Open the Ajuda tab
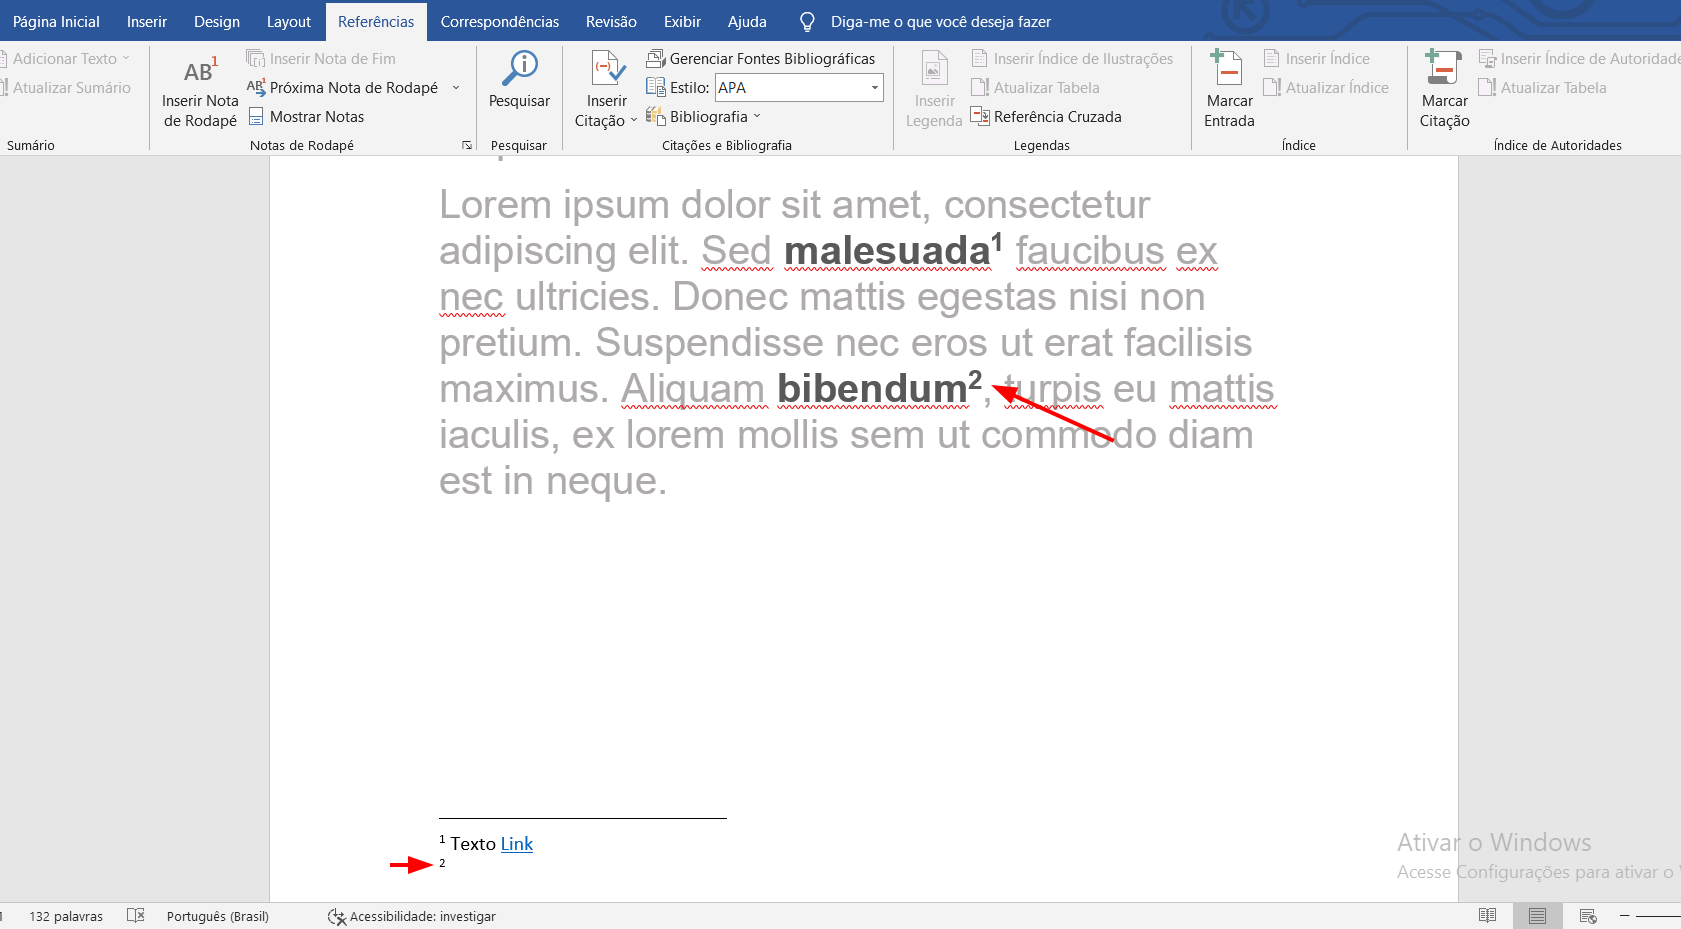Image resolution: width=1681 pixels, height=929 pixels. click(x=747, y=21)
